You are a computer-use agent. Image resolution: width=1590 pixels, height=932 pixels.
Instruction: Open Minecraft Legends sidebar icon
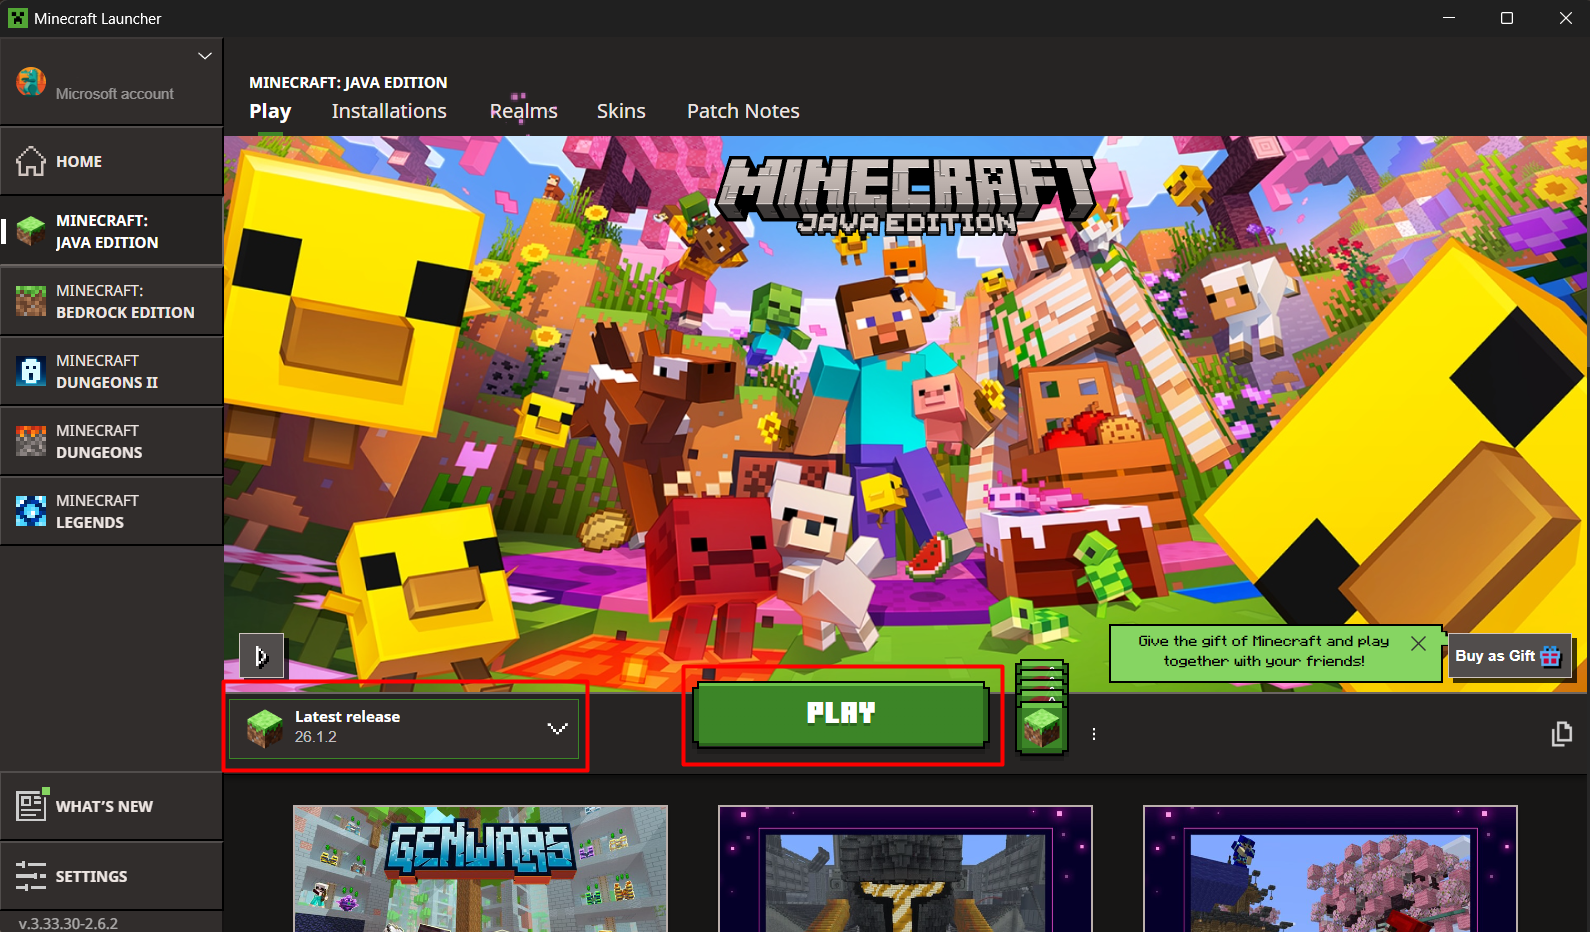coord(31,511)
